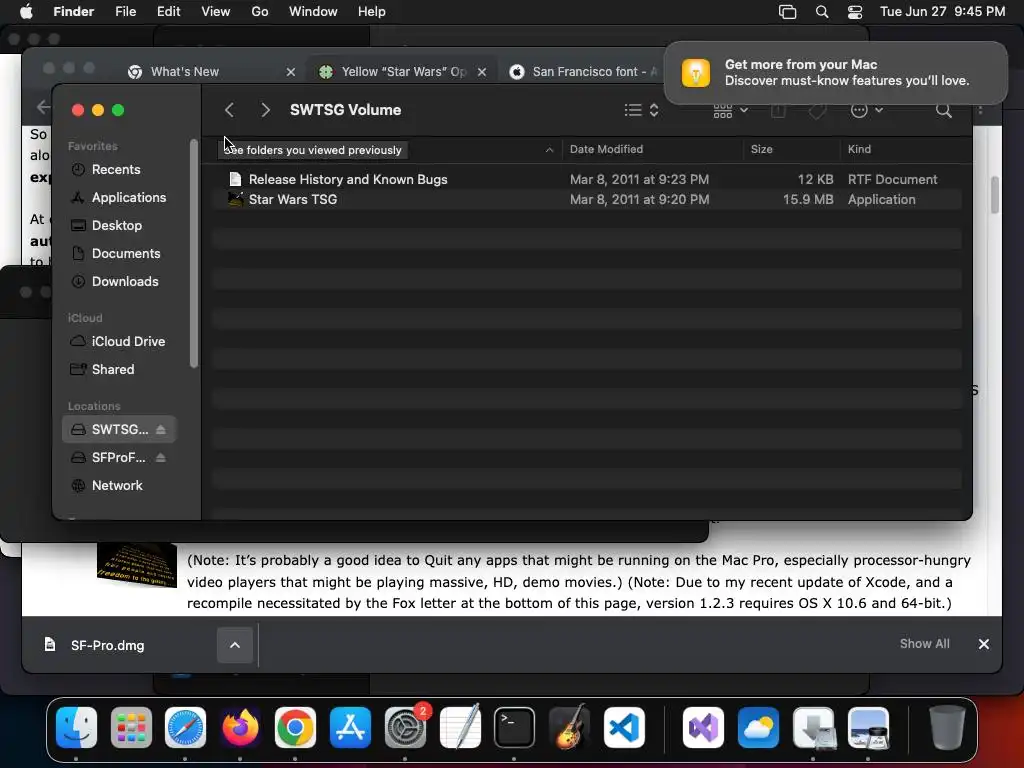The width and height of the screenshot is (1024, 768).
Task: Close the Yellow Star Wars tab
Action: (481, 72)
